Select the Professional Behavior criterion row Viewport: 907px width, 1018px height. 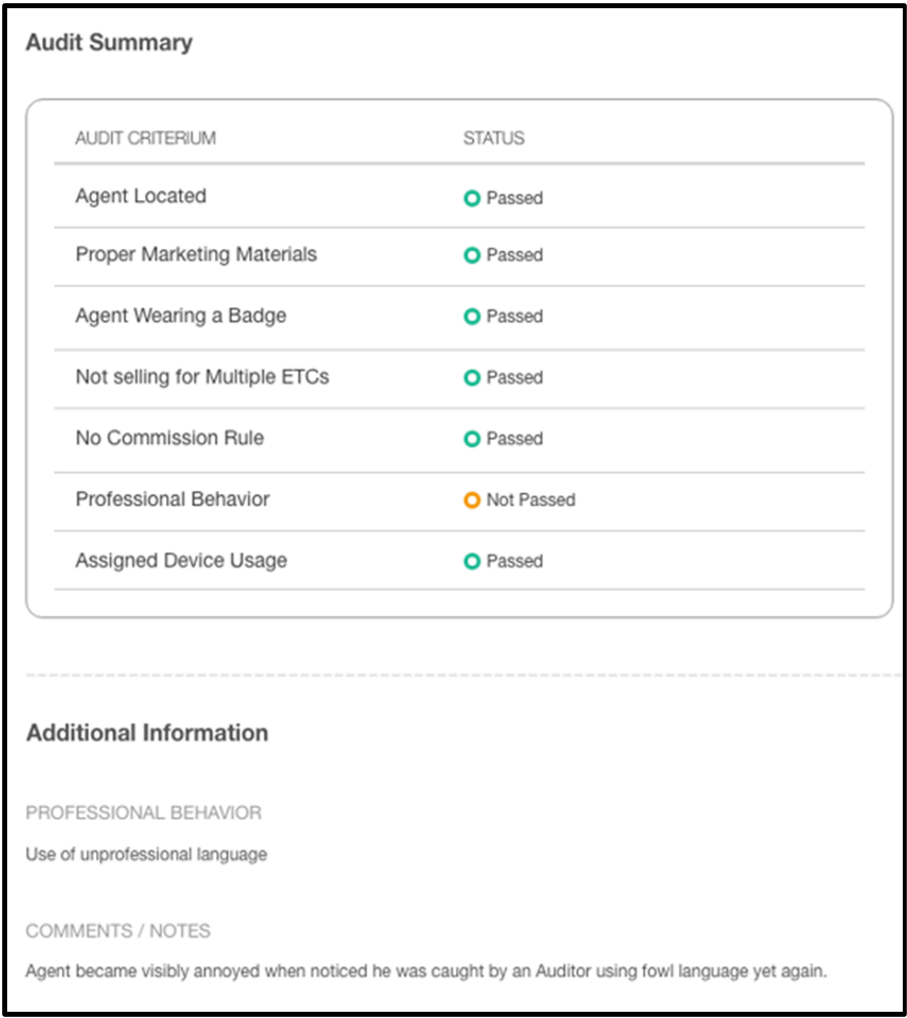[x=459, y=502]
